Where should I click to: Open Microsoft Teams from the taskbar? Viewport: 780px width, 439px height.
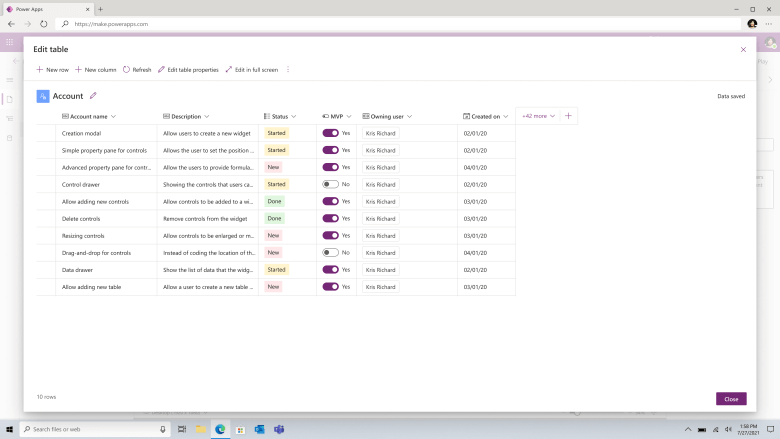coord(279,429)
